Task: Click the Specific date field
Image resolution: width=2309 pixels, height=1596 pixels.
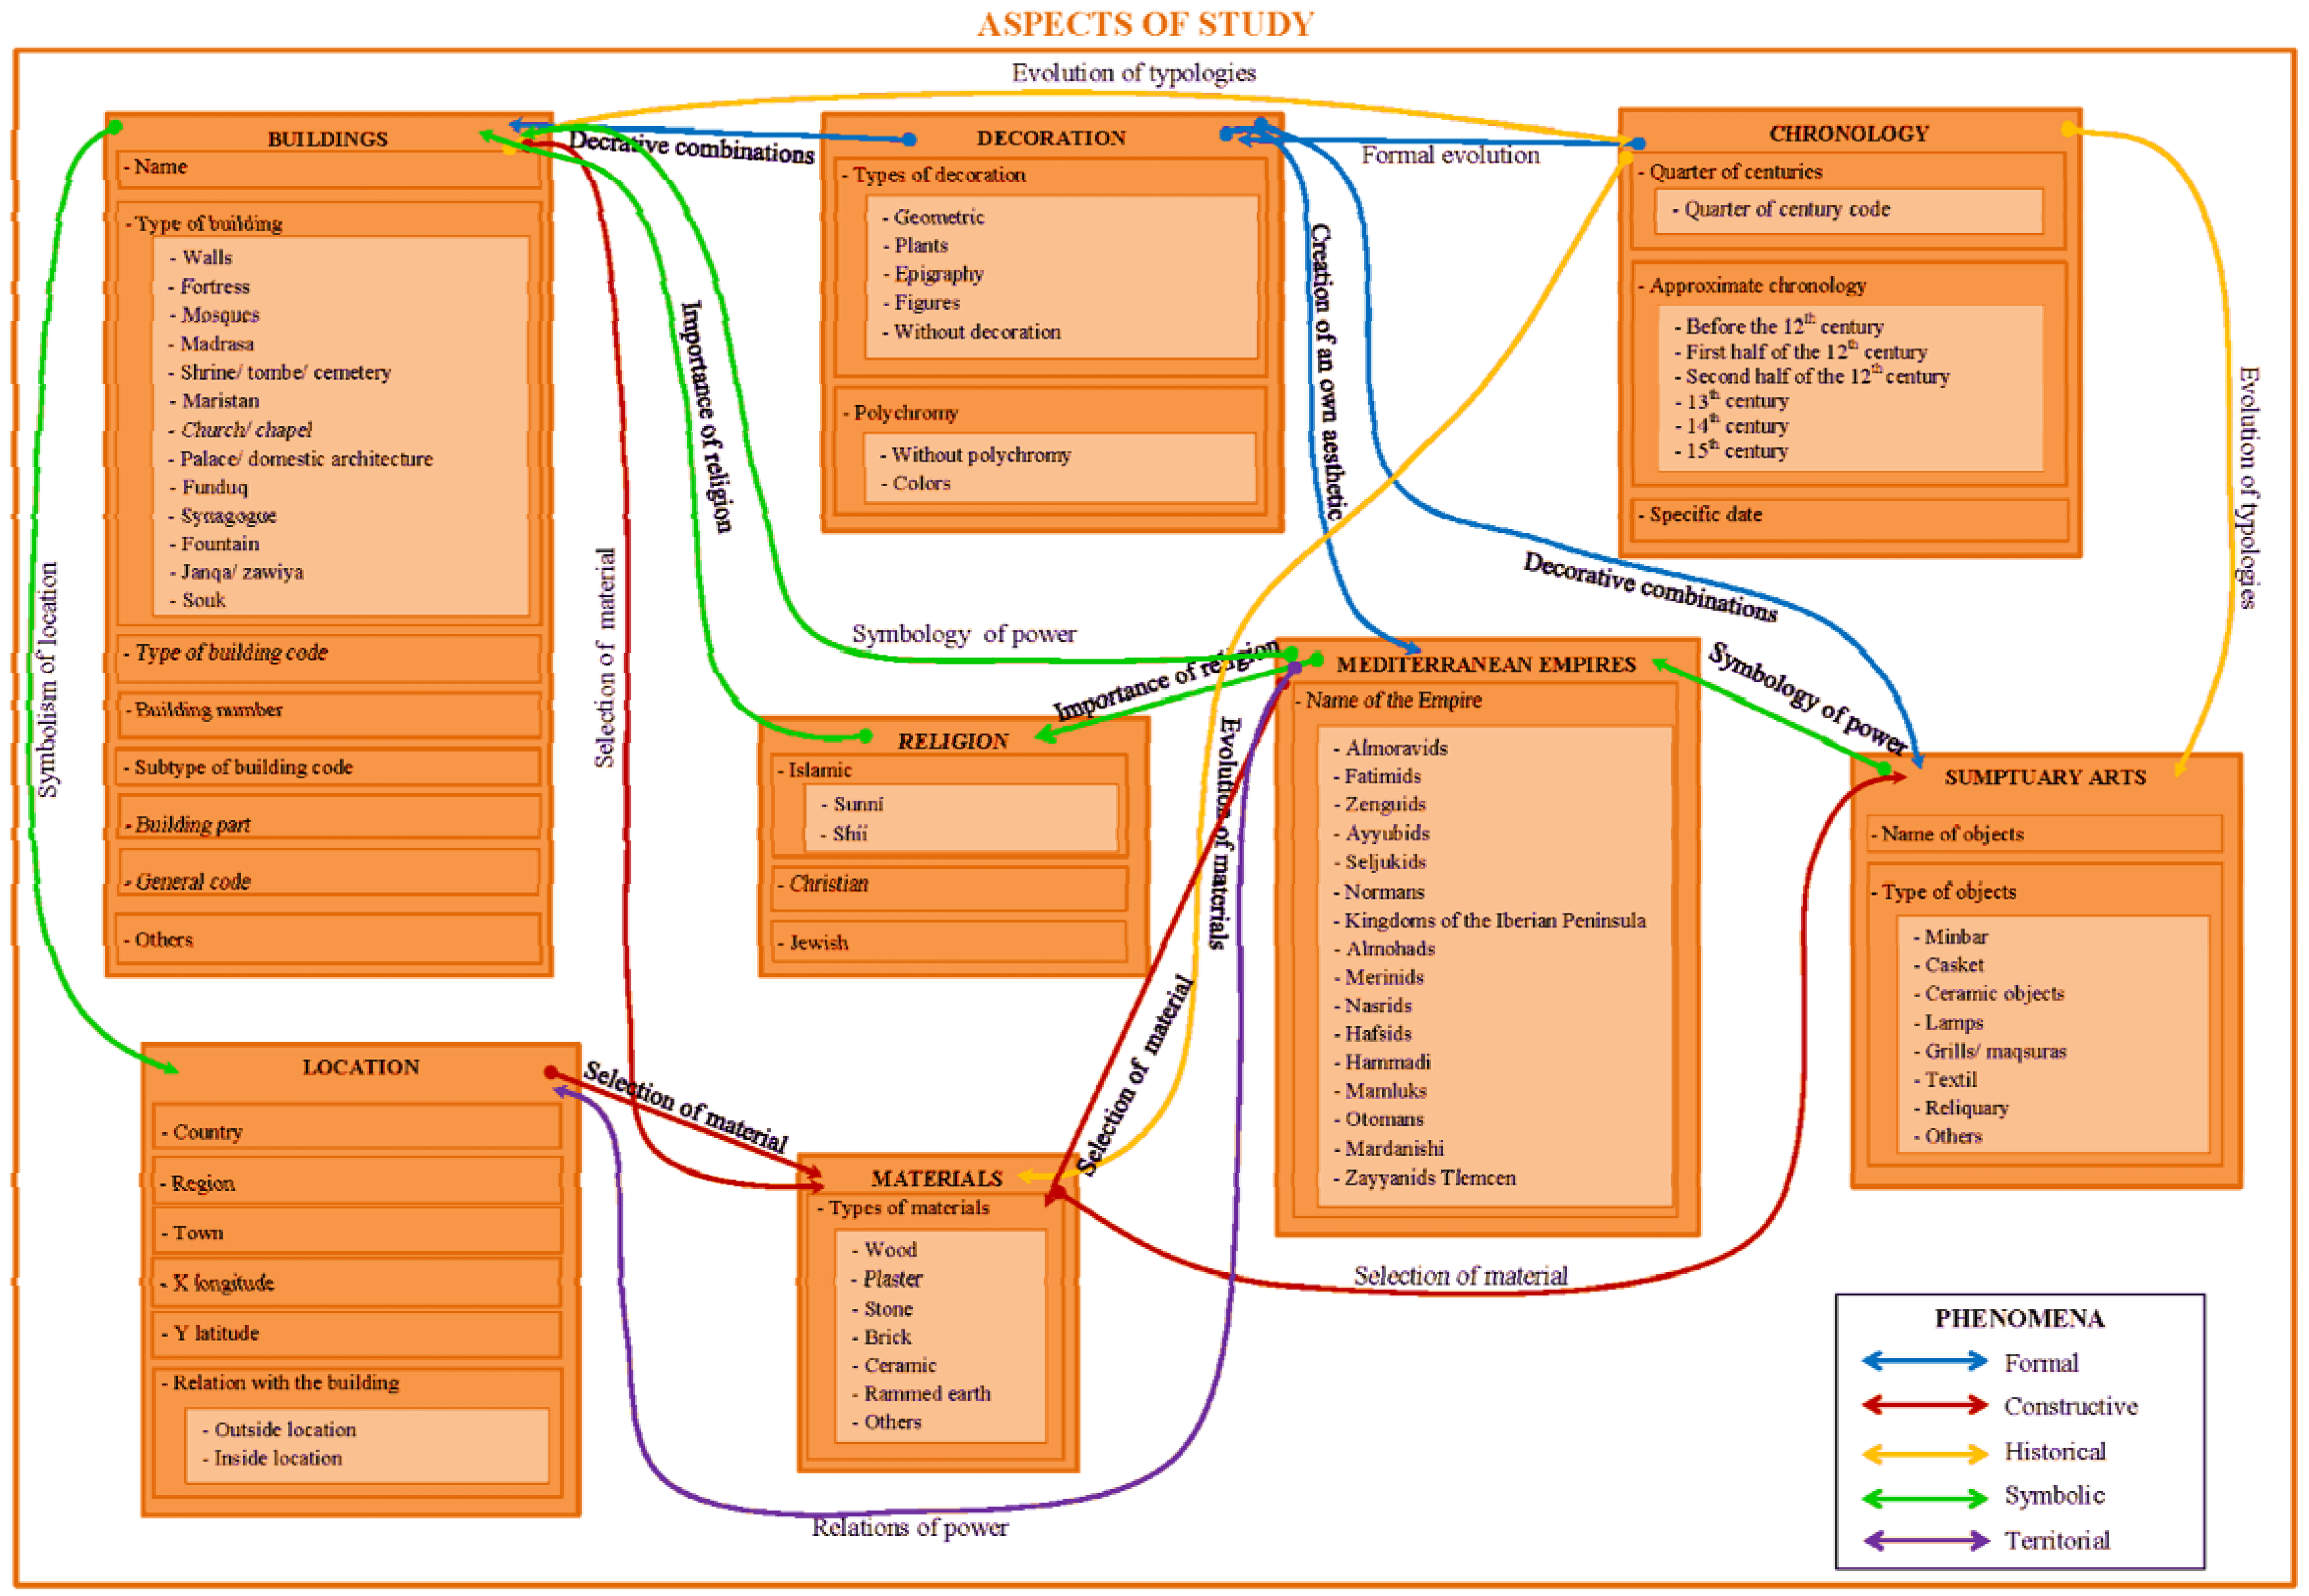Action: [1705, 514]
